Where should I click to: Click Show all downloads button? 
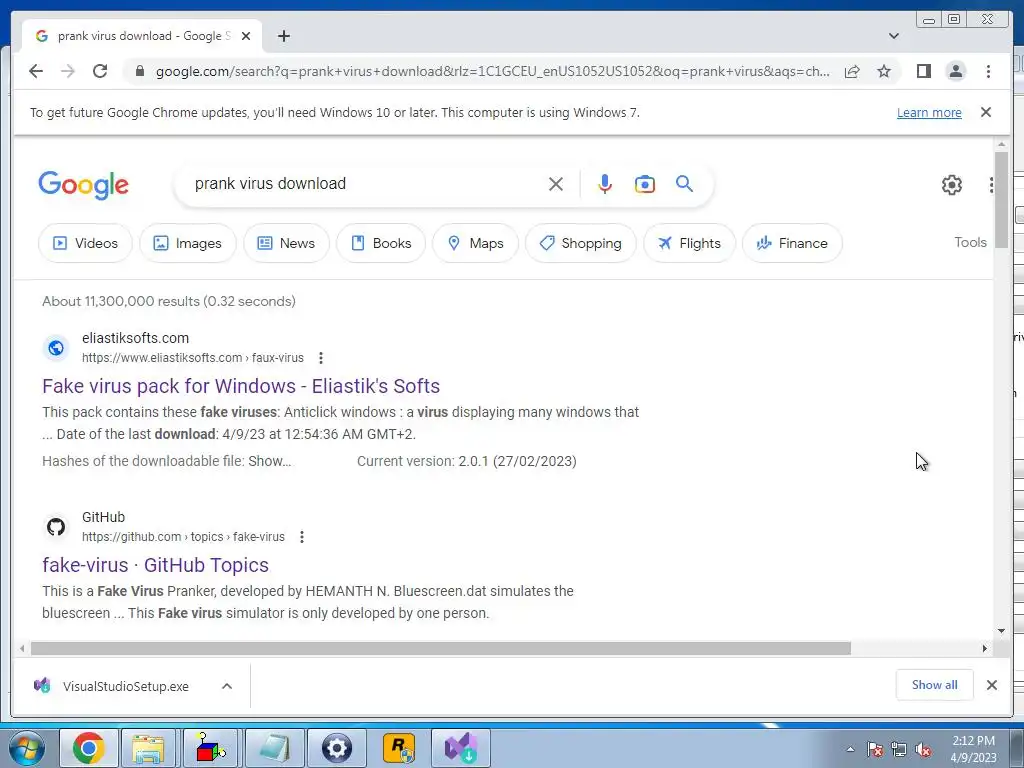(x=935, y=685)
